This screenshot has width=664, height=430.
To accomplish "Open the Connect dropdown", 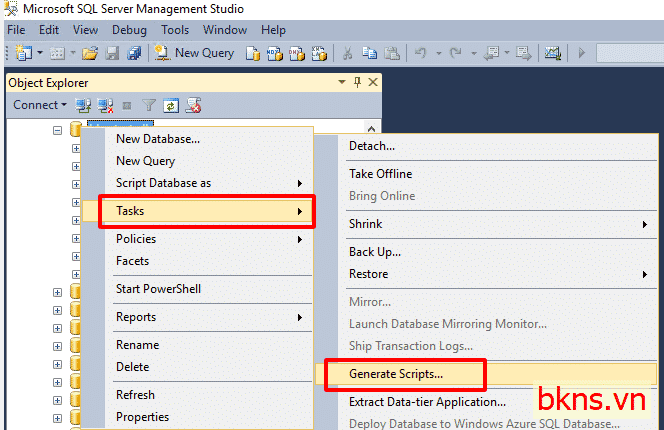I will [x=40, y=105].
